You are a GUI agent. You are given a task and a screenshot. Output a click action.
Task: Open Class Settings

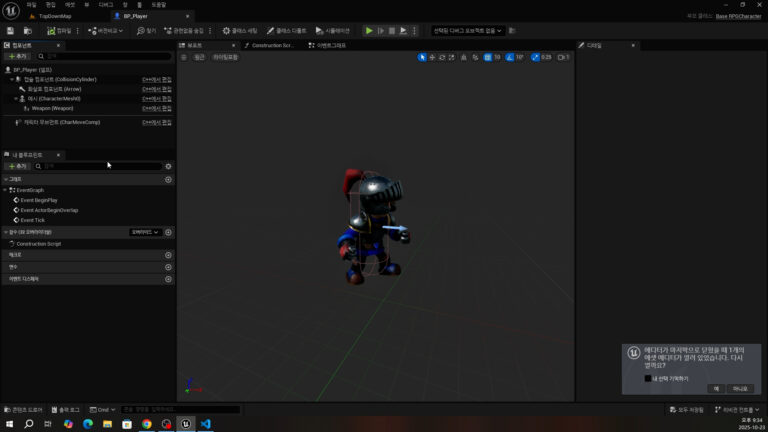[x=239, y=31]
